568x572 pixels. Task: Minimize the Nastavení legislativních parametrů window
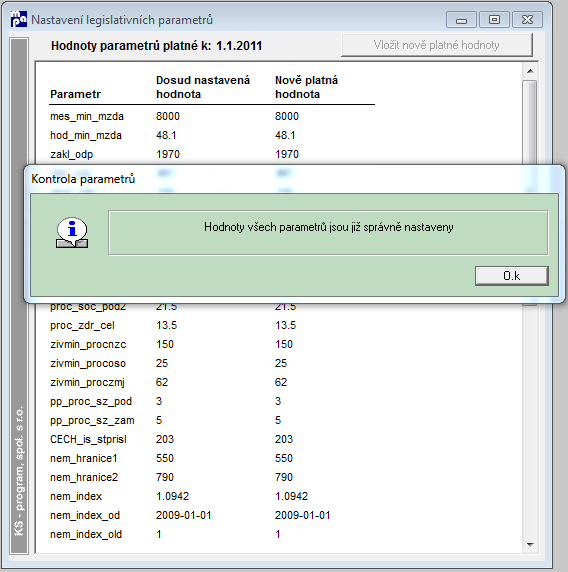click(x=461, y=20)
